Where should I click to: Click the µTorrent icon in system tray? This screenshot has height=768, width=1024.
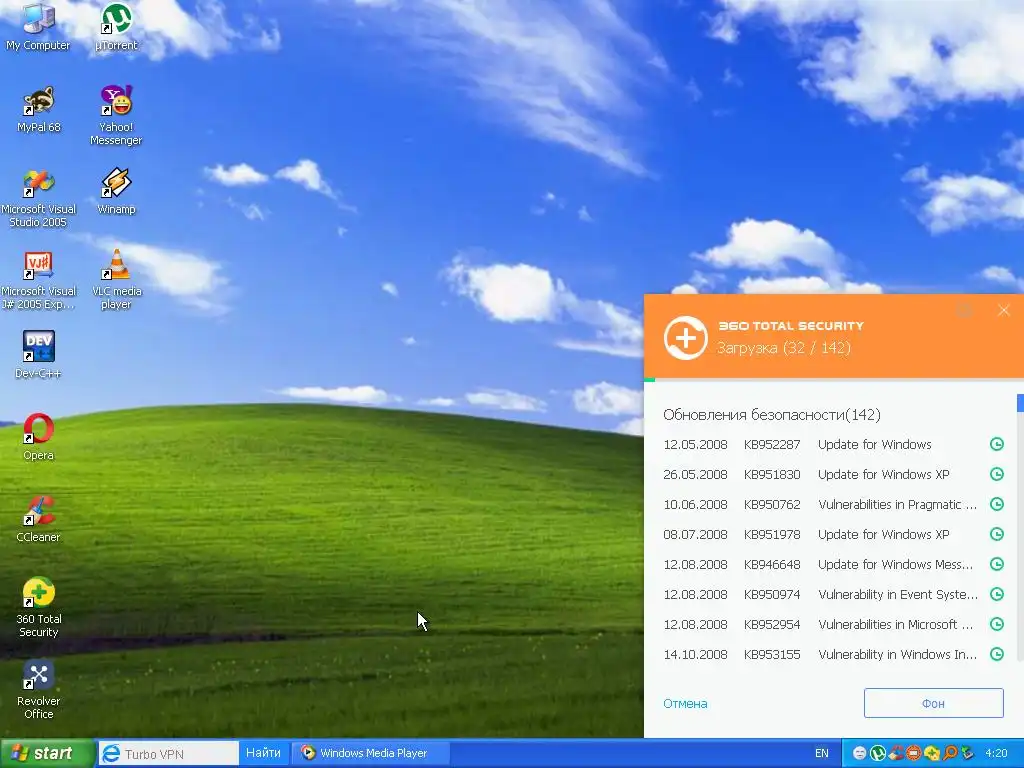click(878, 753)
